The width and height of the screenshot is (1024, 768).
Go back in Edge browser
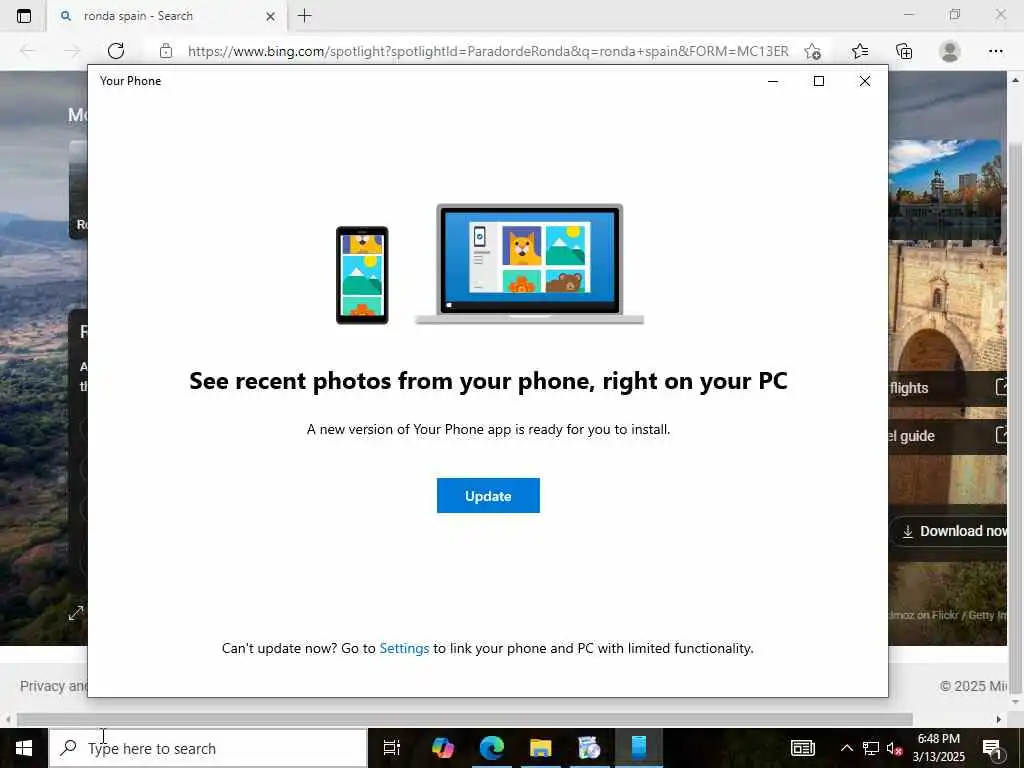pyautogui.click(x=28, y=51)
